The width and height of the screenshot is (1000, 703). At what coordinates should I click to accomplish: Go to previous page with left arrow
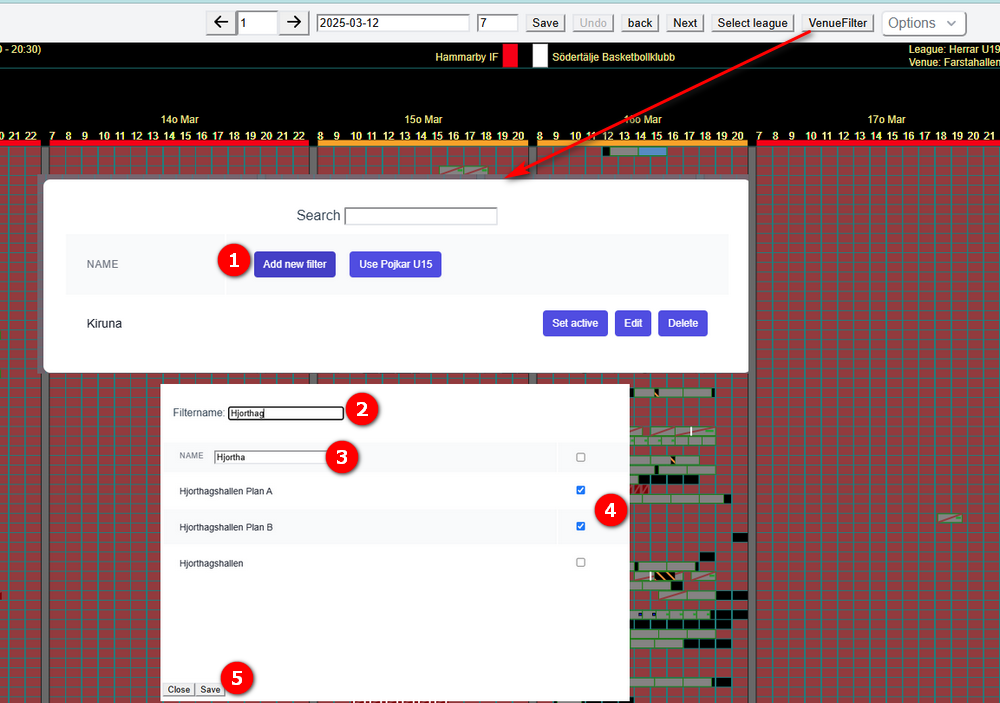(221, 23)
